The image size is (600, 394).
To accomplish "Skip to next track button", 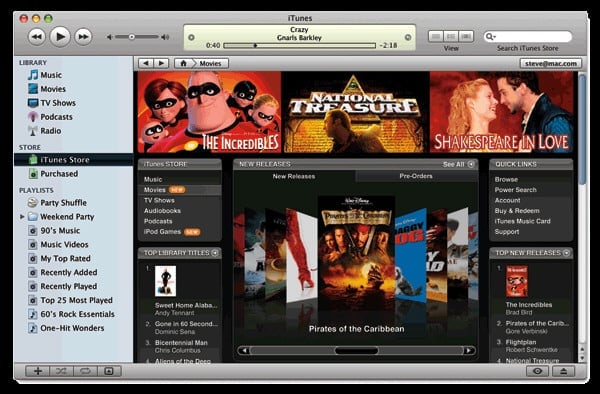I will [83, 37].
